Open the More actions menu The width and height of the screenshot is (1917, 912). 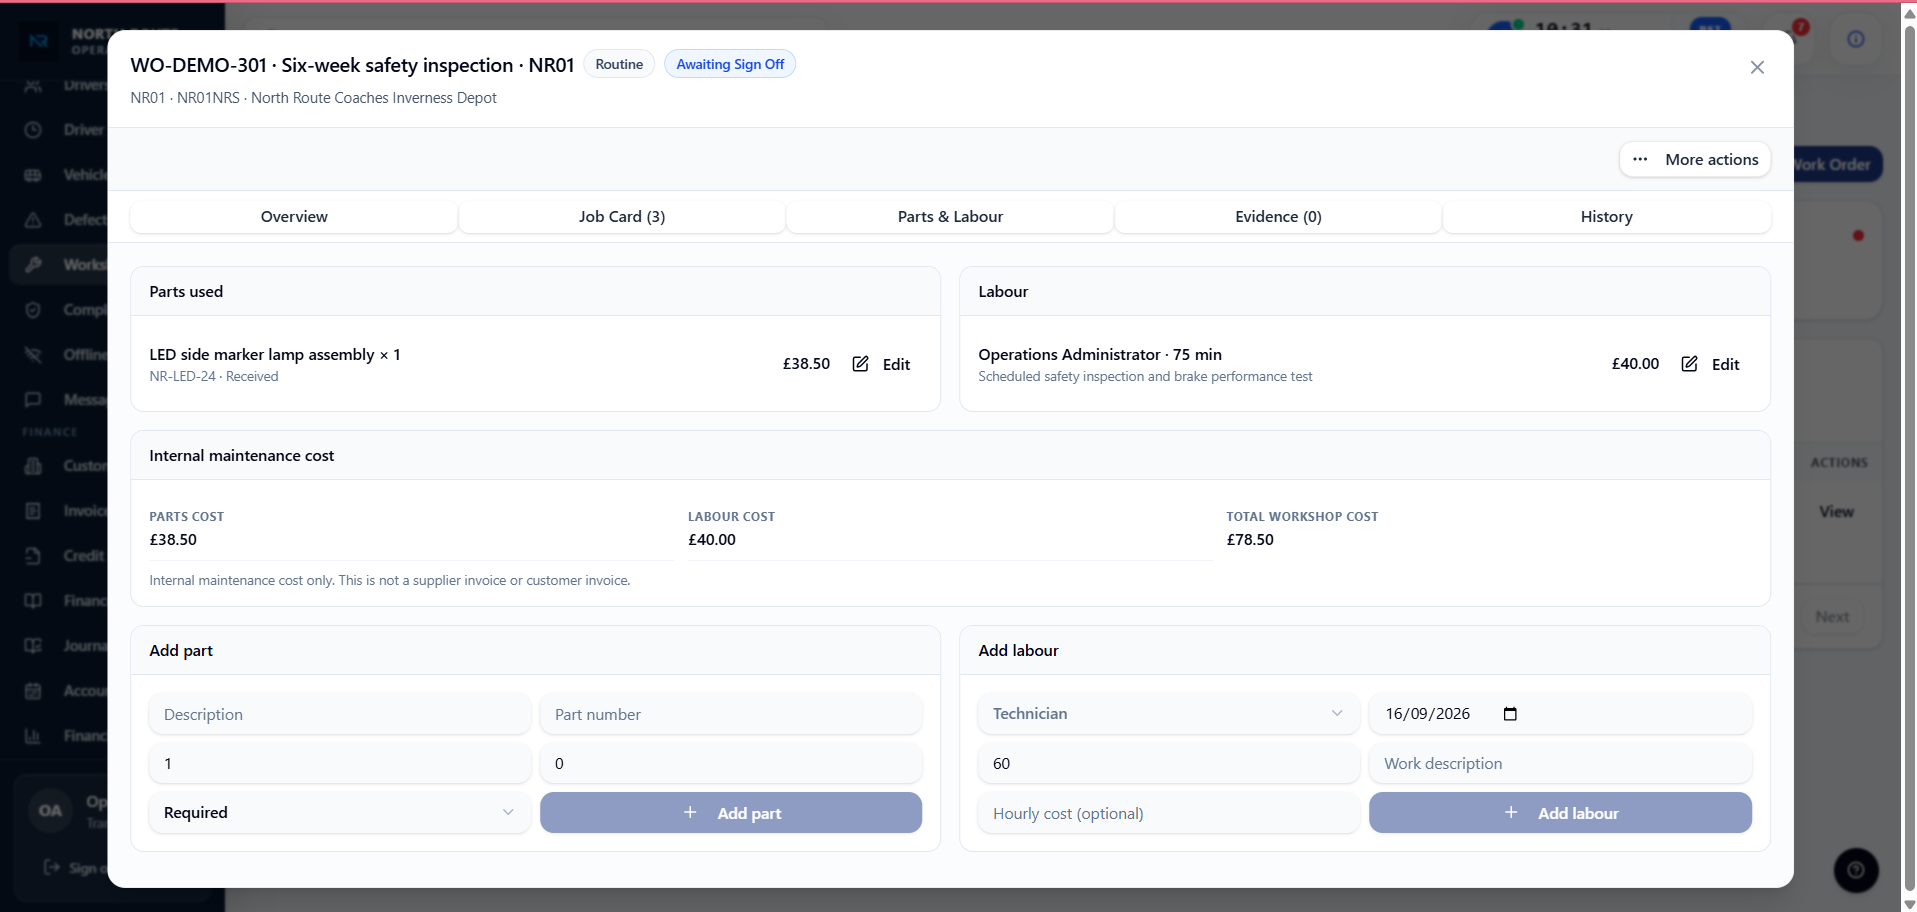(1695, 160)
